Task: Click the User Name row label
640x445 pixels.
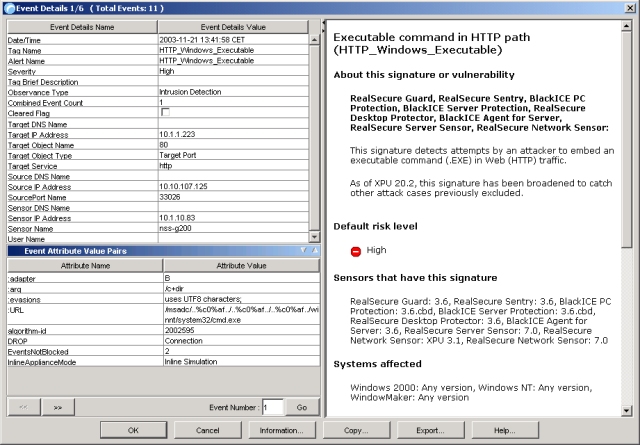Action: tap(26, 239)
